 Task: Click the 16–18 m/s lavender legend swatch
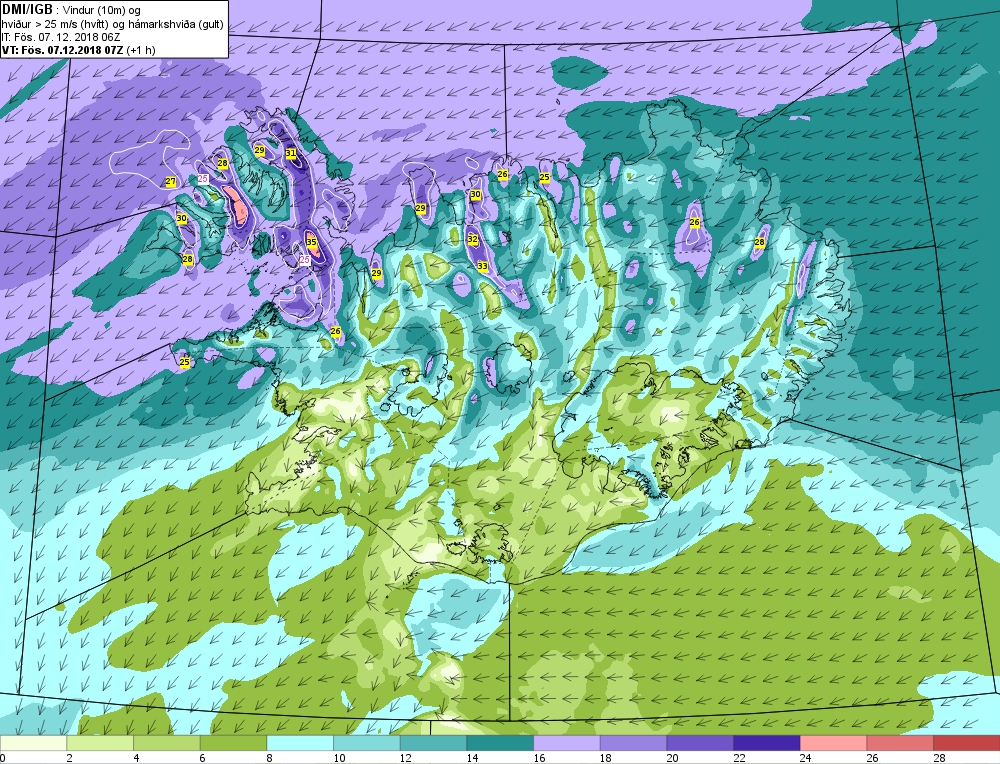566,743
